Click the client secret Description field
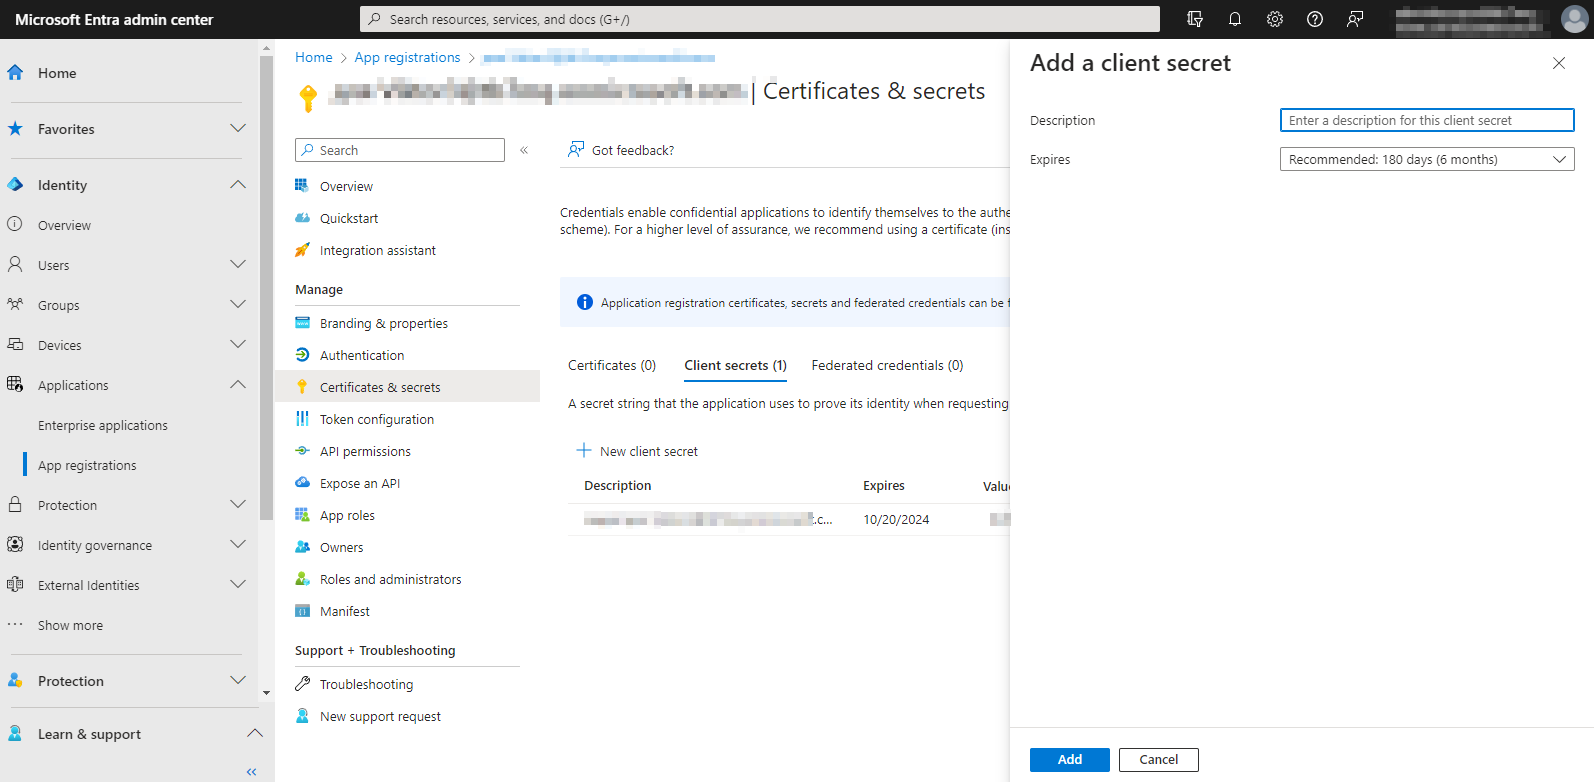 [x=1427, y=120]
